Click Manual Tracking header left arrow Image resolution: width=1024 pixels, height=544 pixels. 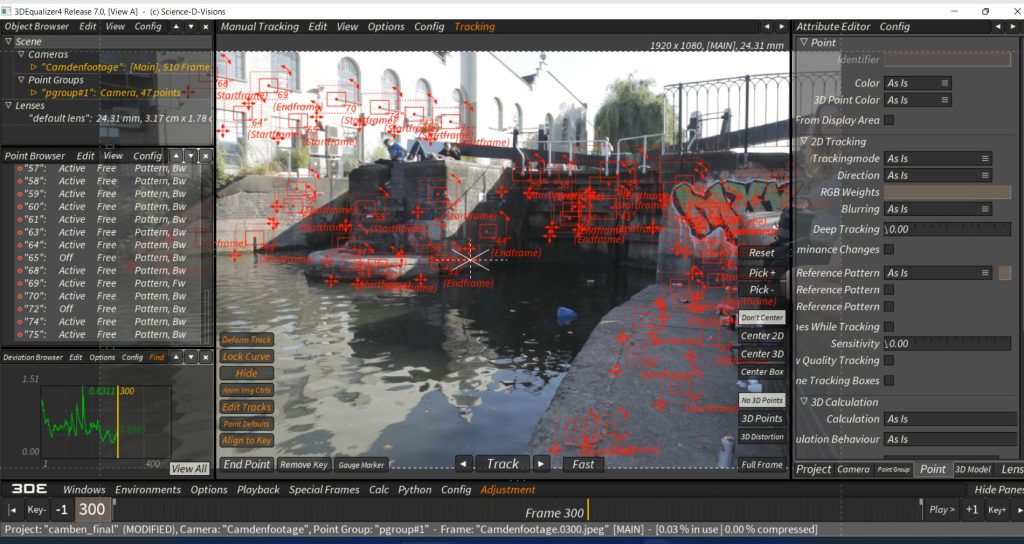pyautogui.click(x=767, y=27)
